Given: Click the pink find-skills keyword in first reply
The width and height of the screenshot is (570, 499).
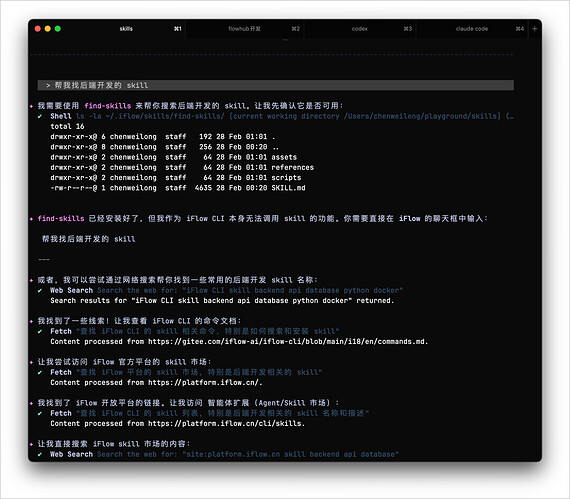Looking at the screenshot, I should point(108,106).
